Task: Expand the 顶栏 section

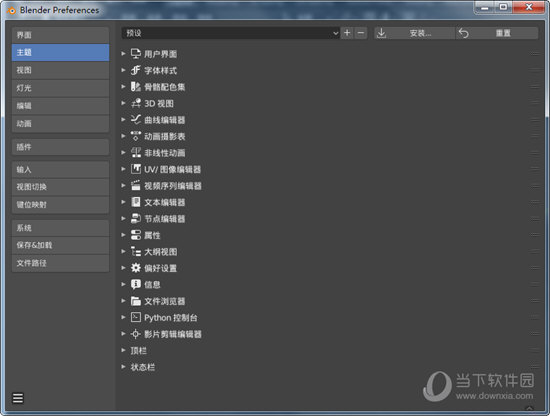Action: [x=123, y=350]
